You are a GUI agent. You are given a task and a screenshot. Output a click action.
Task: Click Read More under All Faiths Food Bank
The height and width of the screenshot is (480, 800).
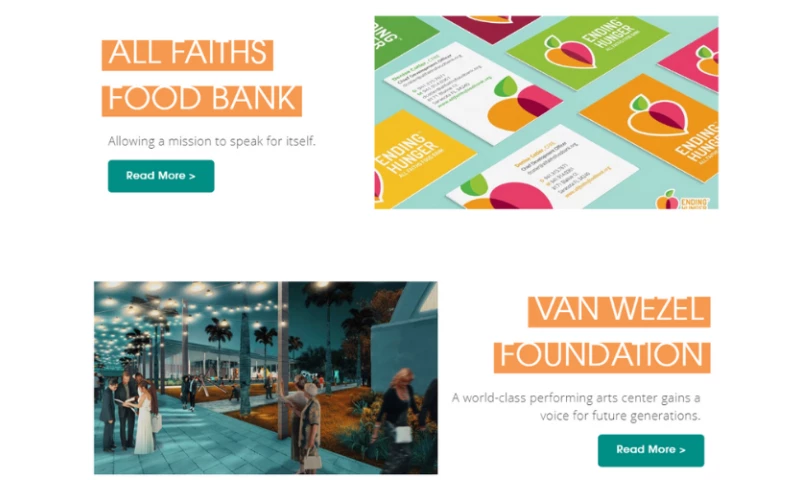161,176
